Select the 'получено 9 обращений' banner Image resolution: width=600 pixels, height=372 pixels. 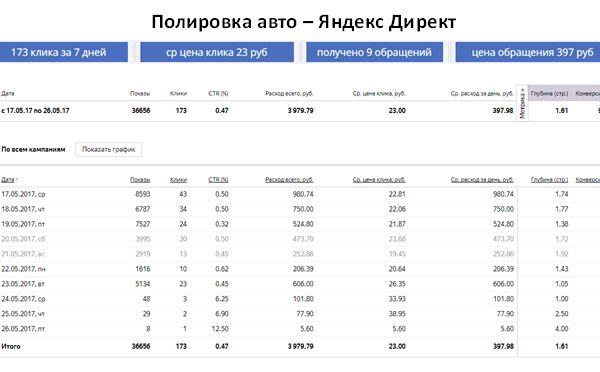(x=374, y=52)
